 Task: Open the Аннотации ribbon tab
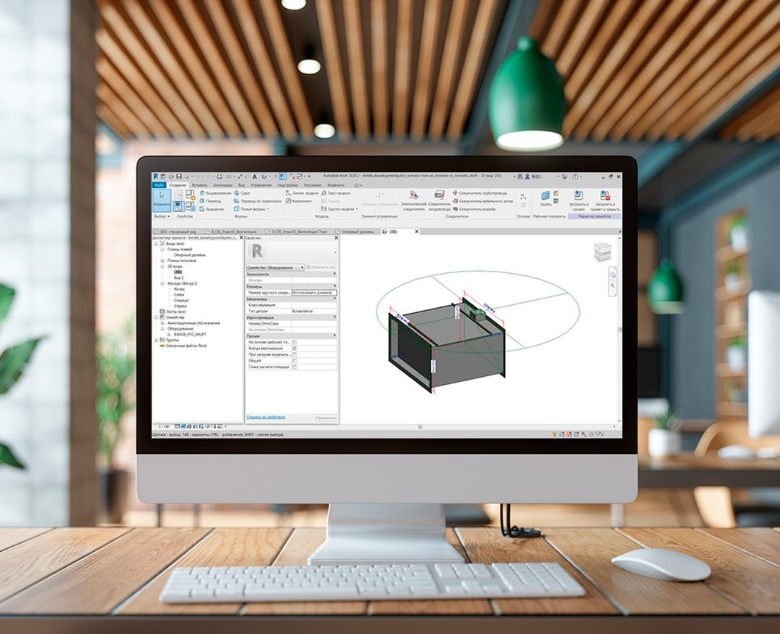222,185
